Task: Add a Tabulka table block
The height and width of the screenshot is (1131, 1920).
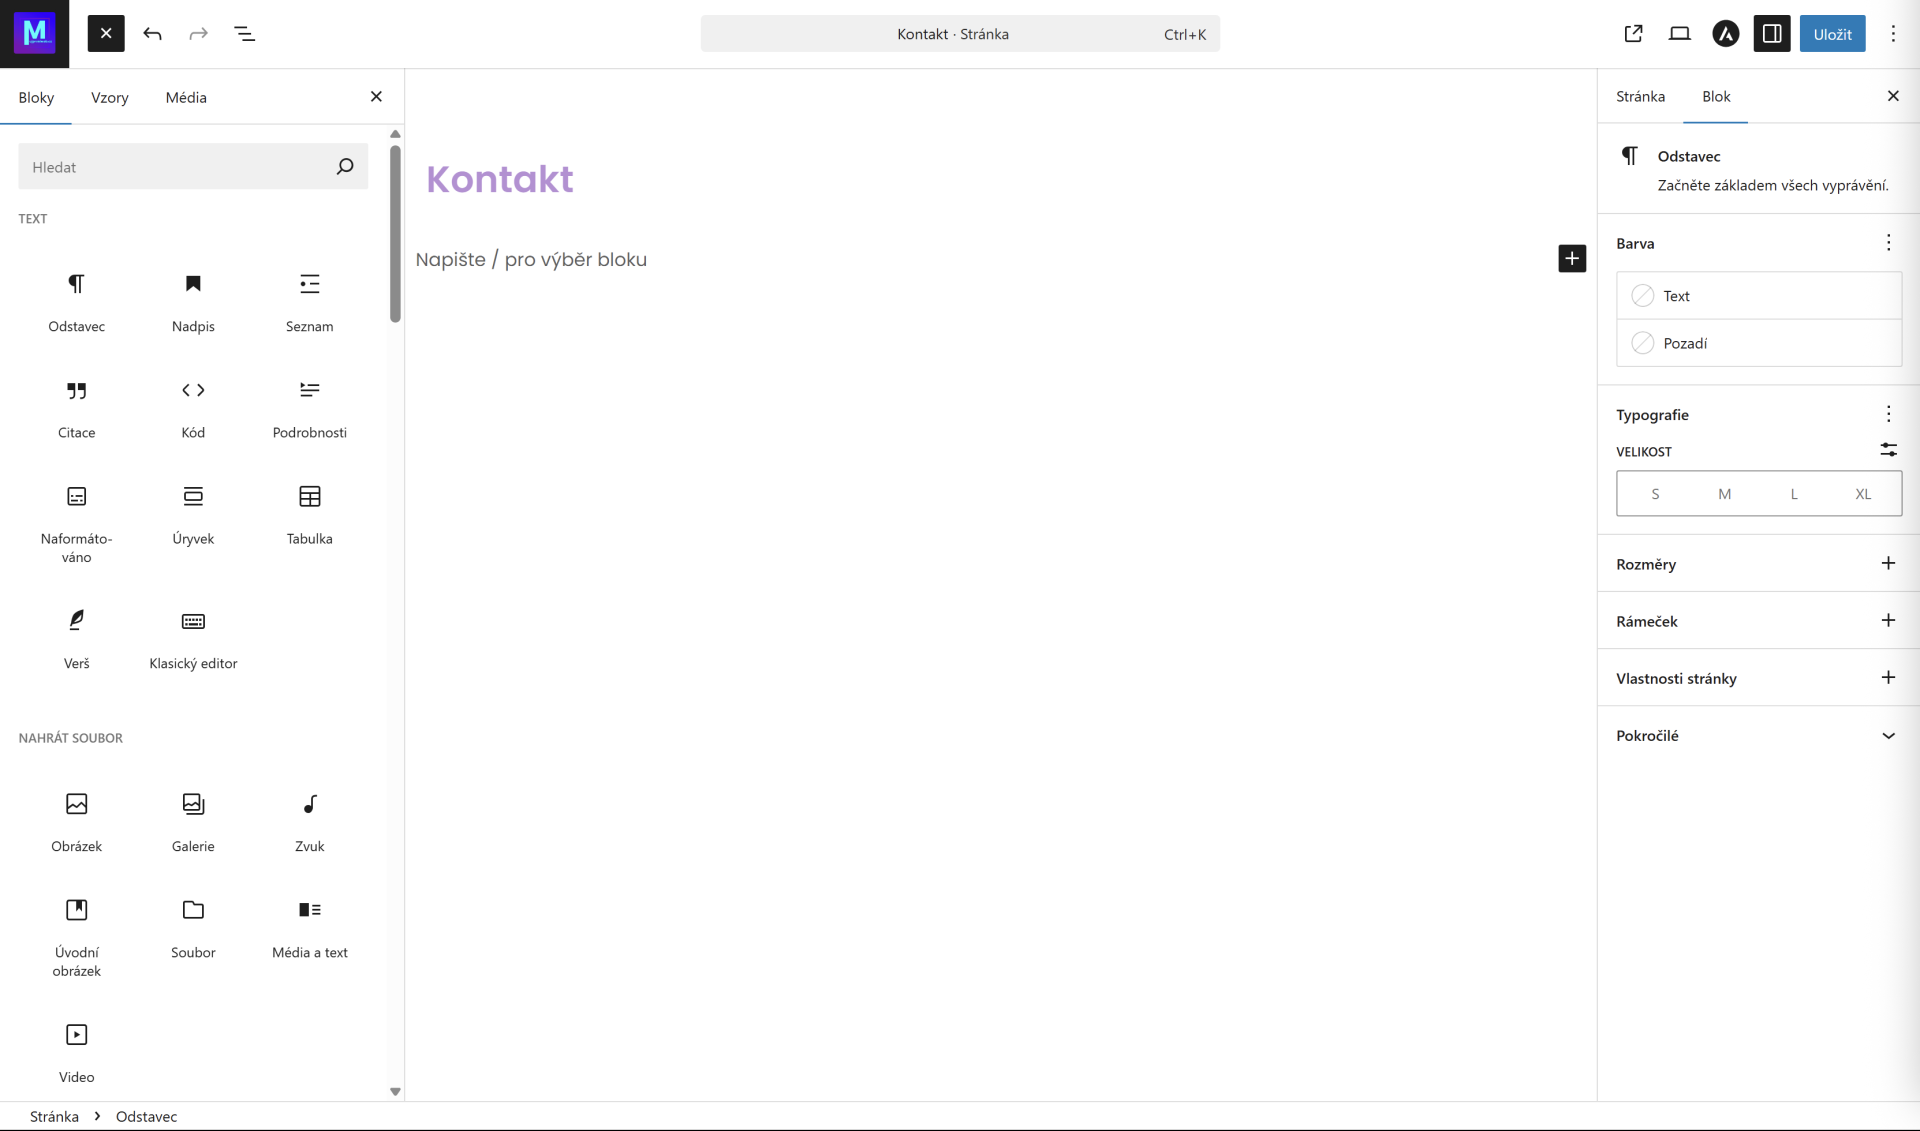Action: 309,512
